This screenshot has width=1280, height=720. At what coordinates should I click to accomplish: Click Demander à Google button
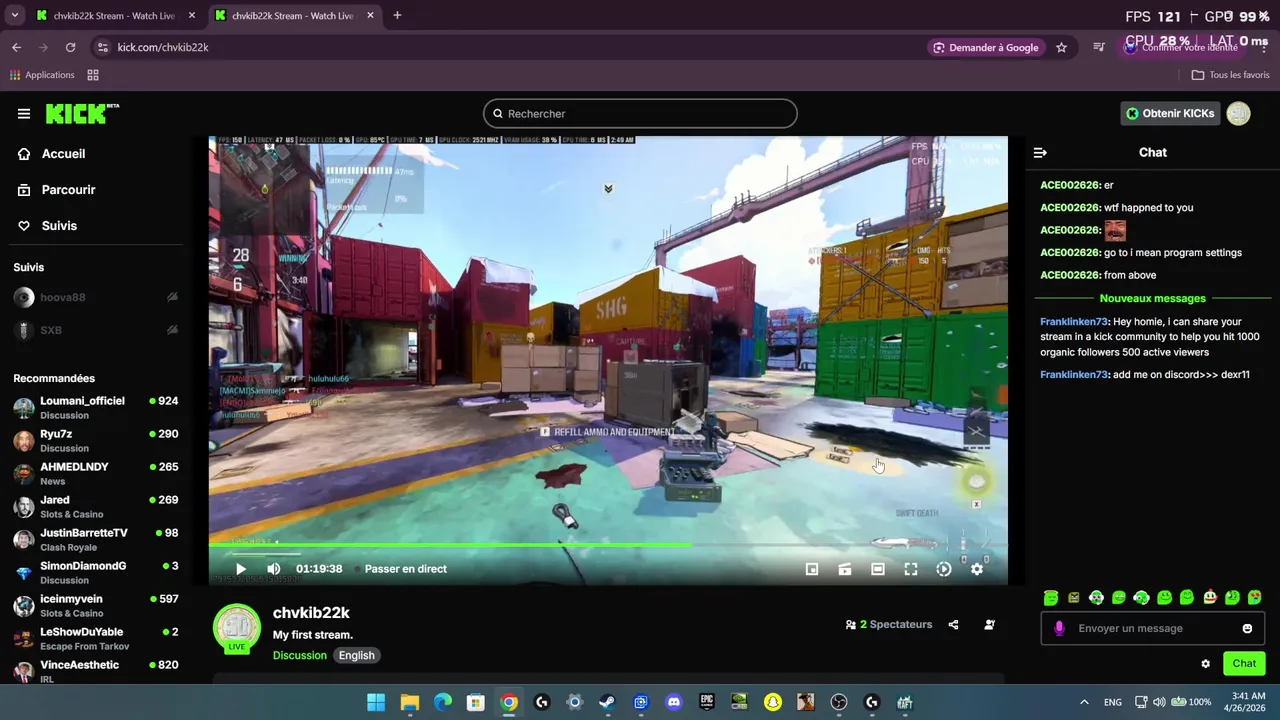coord(985,47)
